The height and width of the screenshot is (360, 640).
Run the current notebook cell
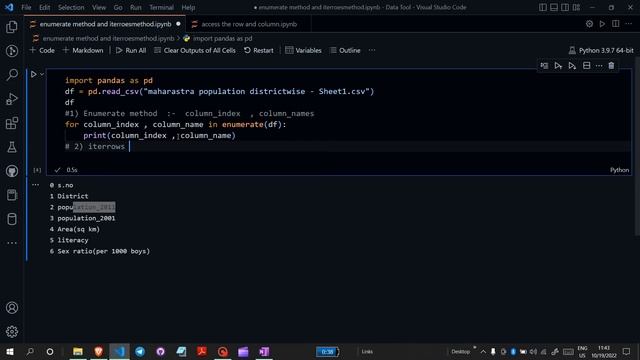(33, 74)
